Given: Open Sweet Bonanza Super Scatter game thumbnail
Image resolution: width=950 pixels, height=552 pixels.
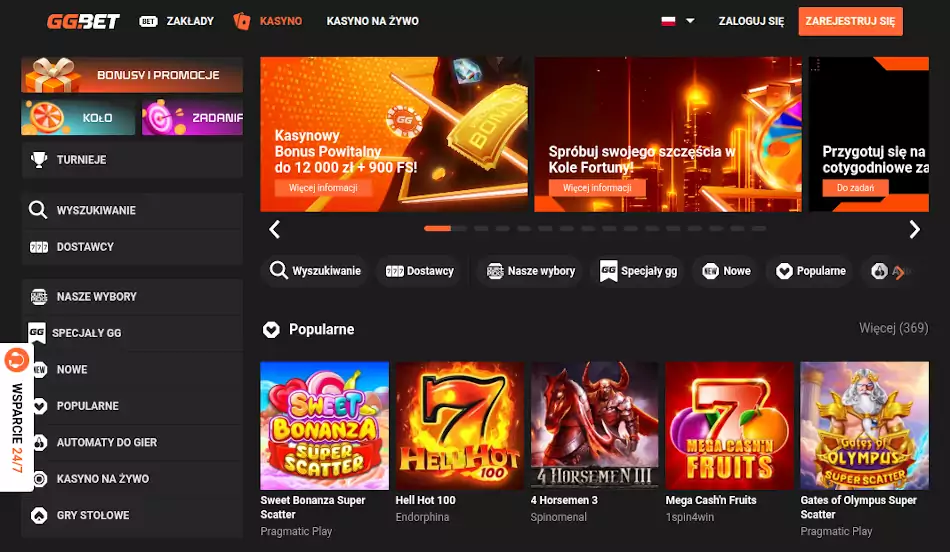Looking at the screenshot, I should click(x=324, y=425).
